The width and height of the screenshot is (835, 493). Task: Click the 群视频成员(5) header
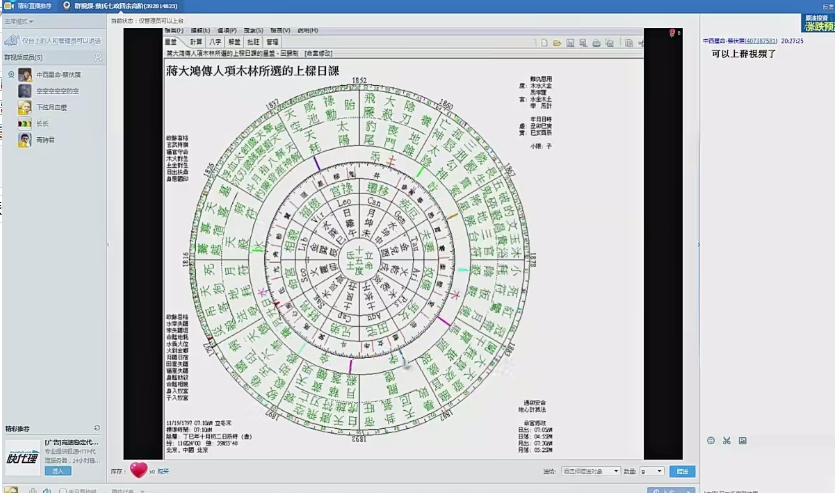point(23,57)
